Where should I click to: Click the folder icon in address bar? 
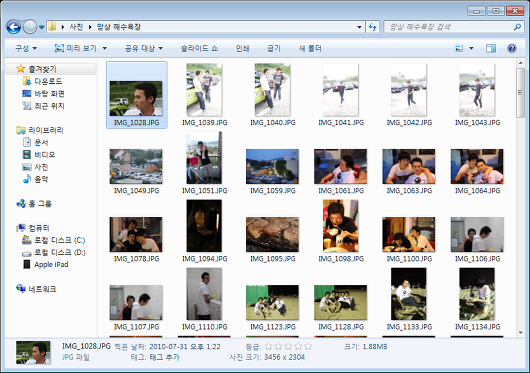52,27
